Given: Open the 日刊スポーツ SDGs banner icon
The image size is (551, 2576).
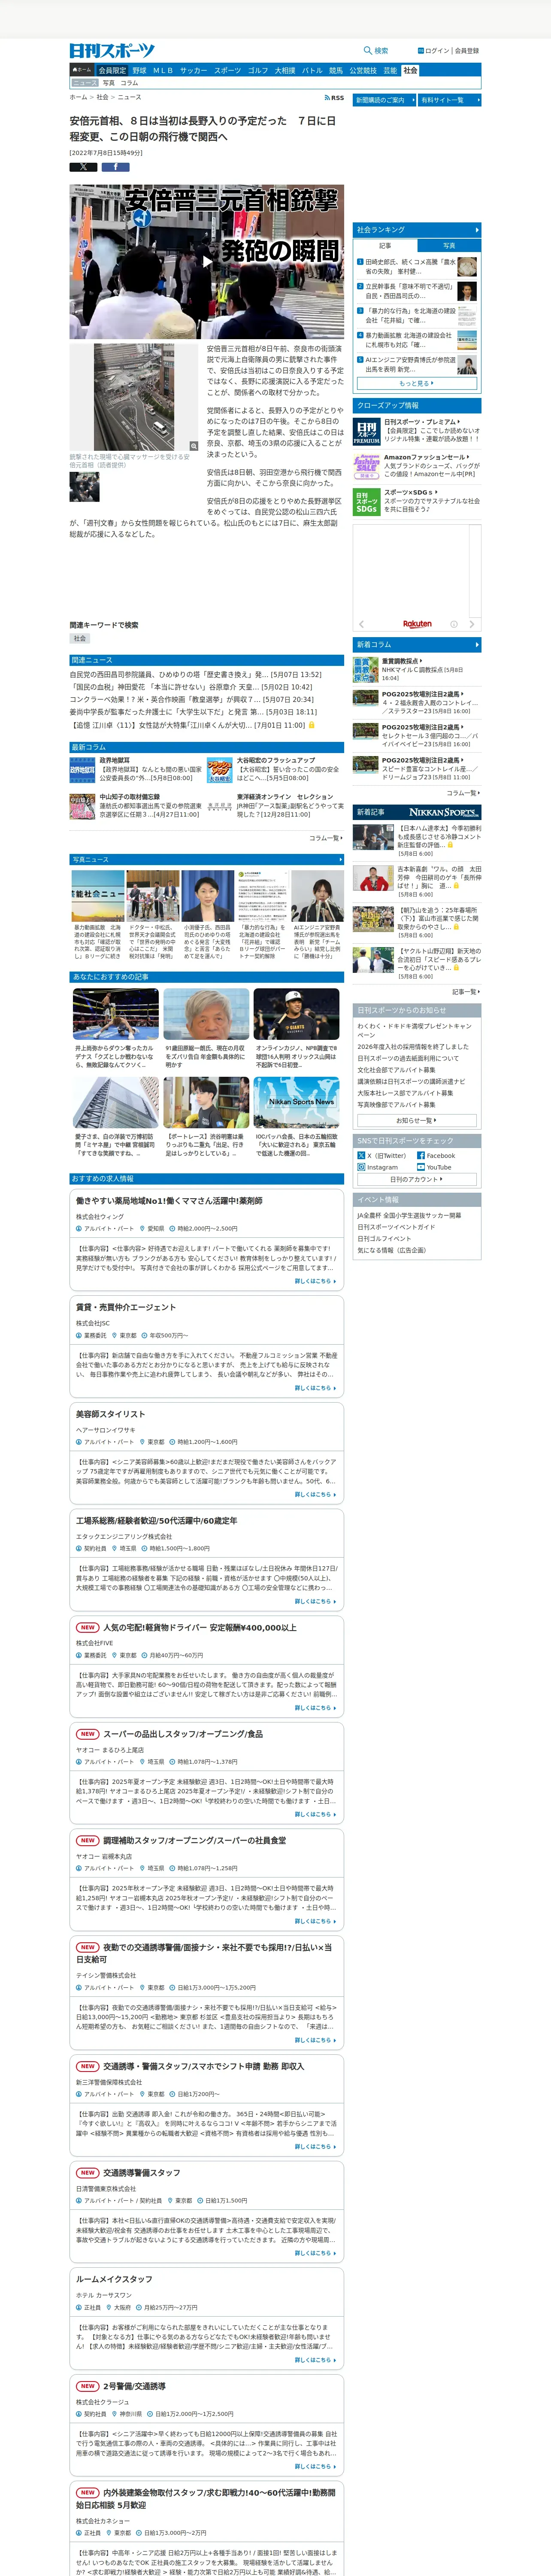Looking at the screenshot, I should pyautogui.click(x=367, y=502).
